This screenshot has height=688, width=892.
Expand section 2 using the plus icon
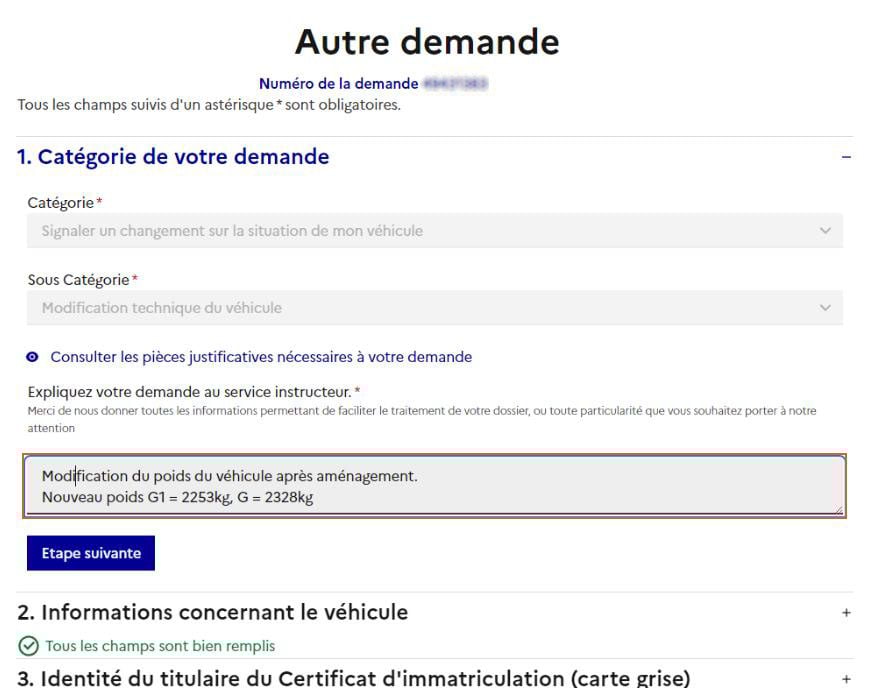[846, 613]
